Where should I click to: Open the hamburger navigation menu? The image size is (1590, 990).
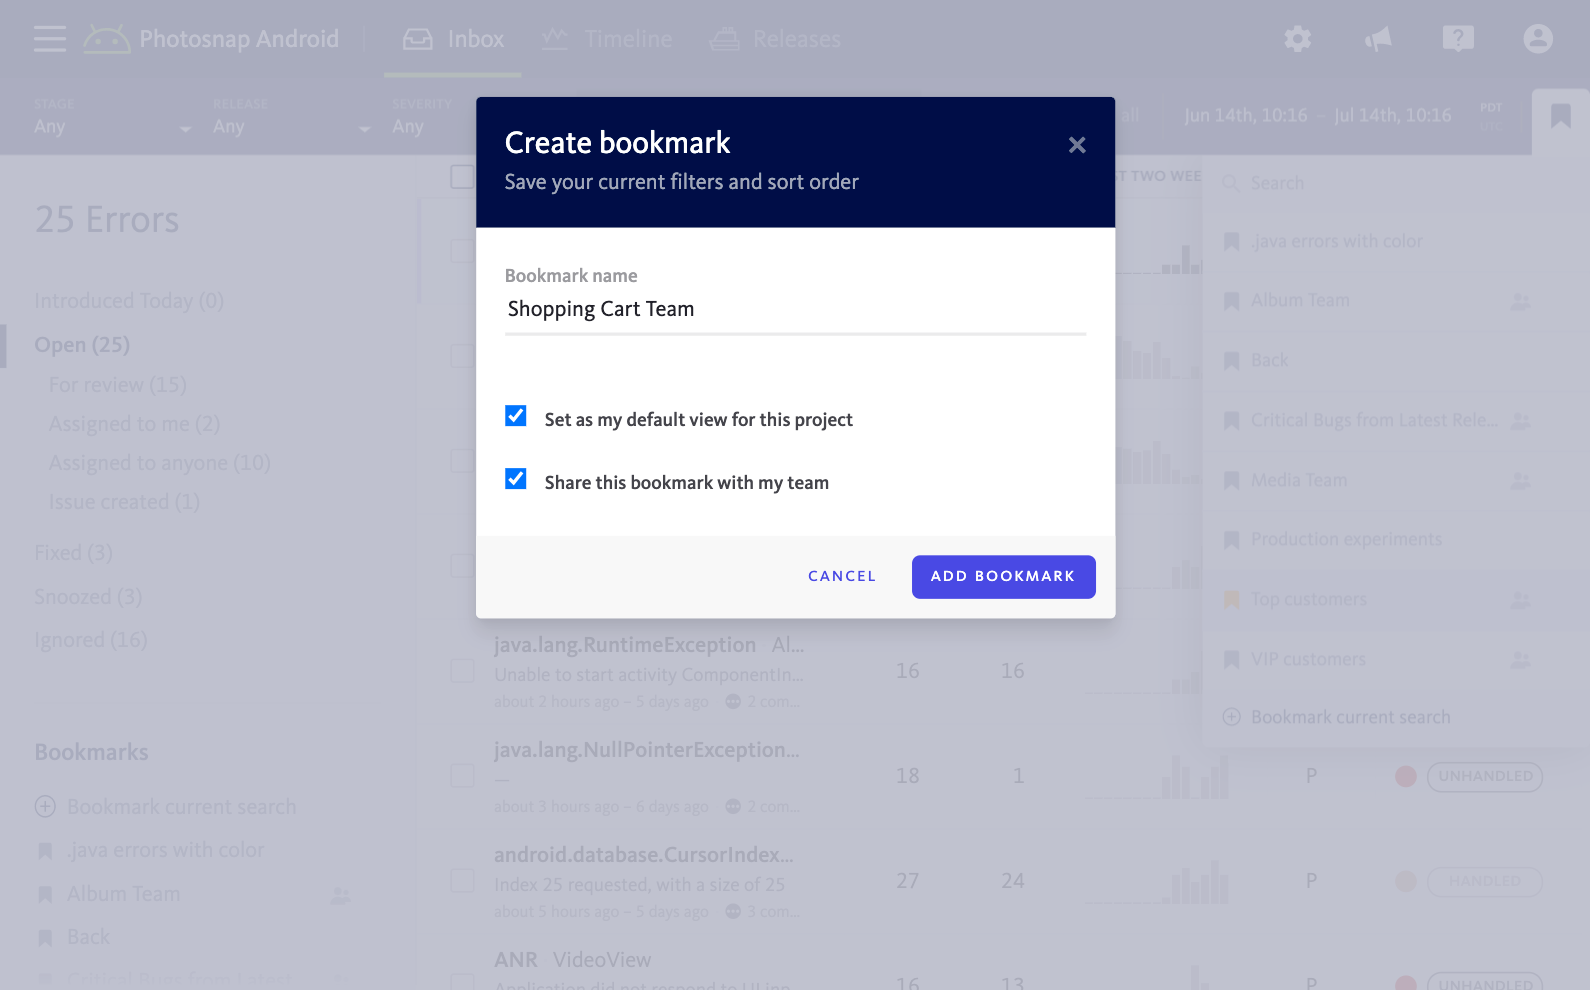49,39
